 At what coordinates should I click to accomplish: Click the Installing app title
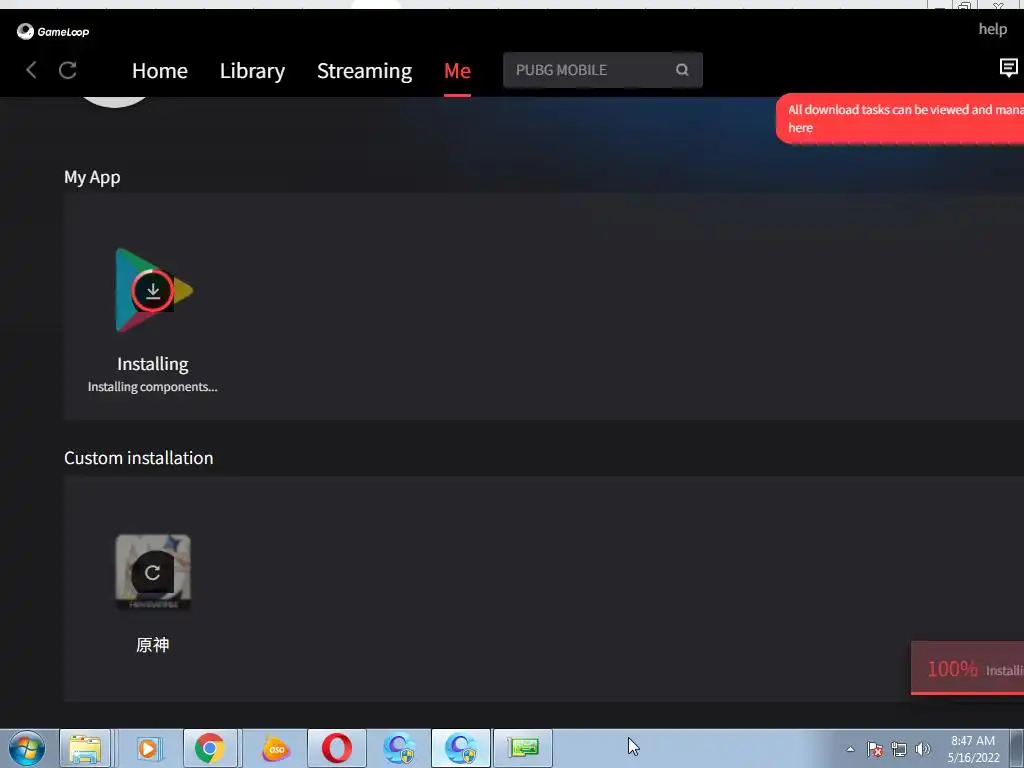coord(153,364)
